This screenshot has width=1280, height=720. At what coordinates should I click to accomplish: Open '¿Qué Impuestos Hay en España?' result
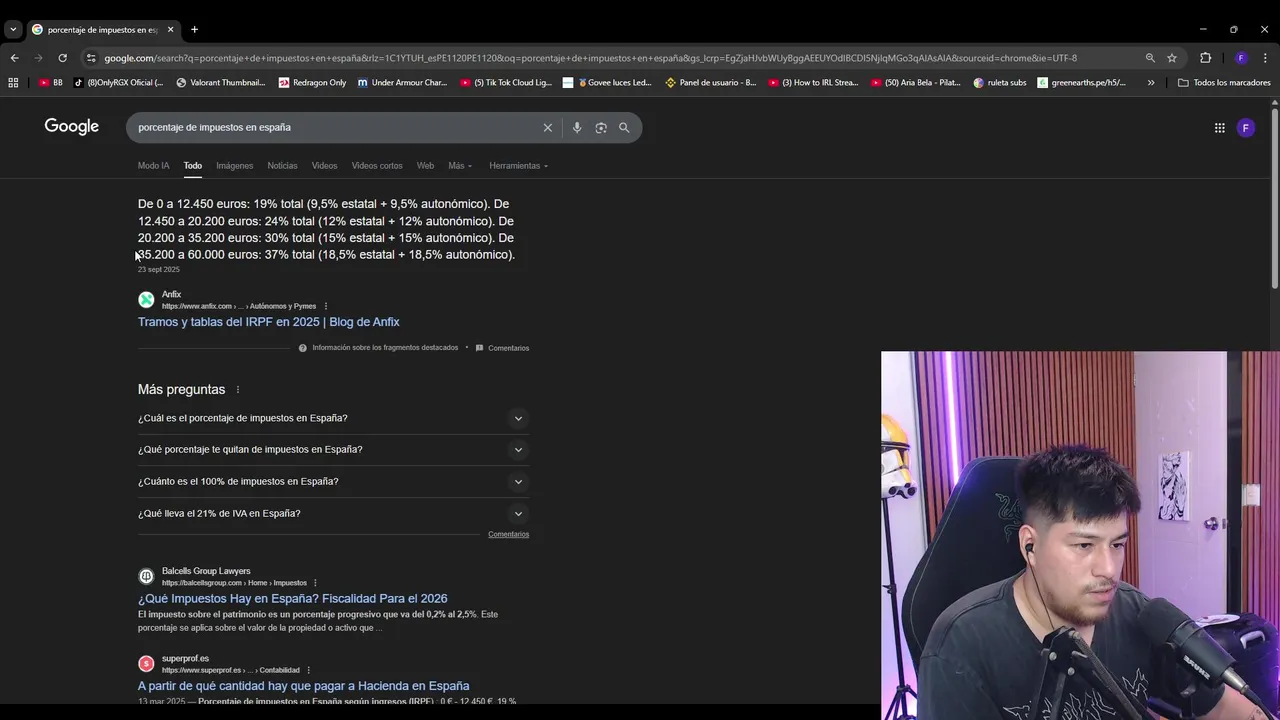click(x=292, y=599)
